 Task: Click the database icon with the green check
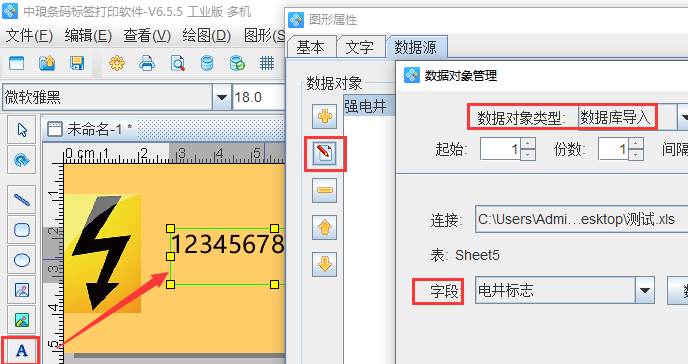(237, 64)
